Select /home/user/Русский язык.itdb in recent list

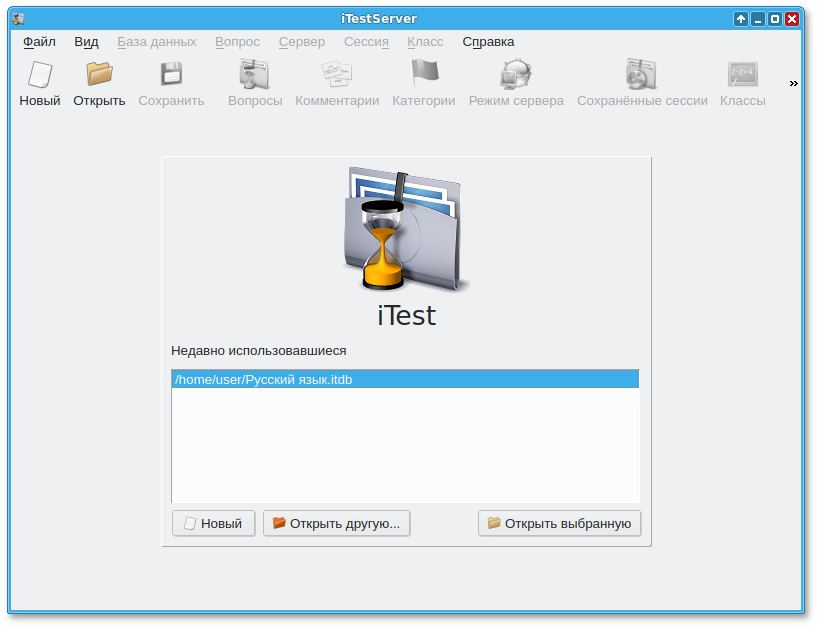tap(405, 379)
